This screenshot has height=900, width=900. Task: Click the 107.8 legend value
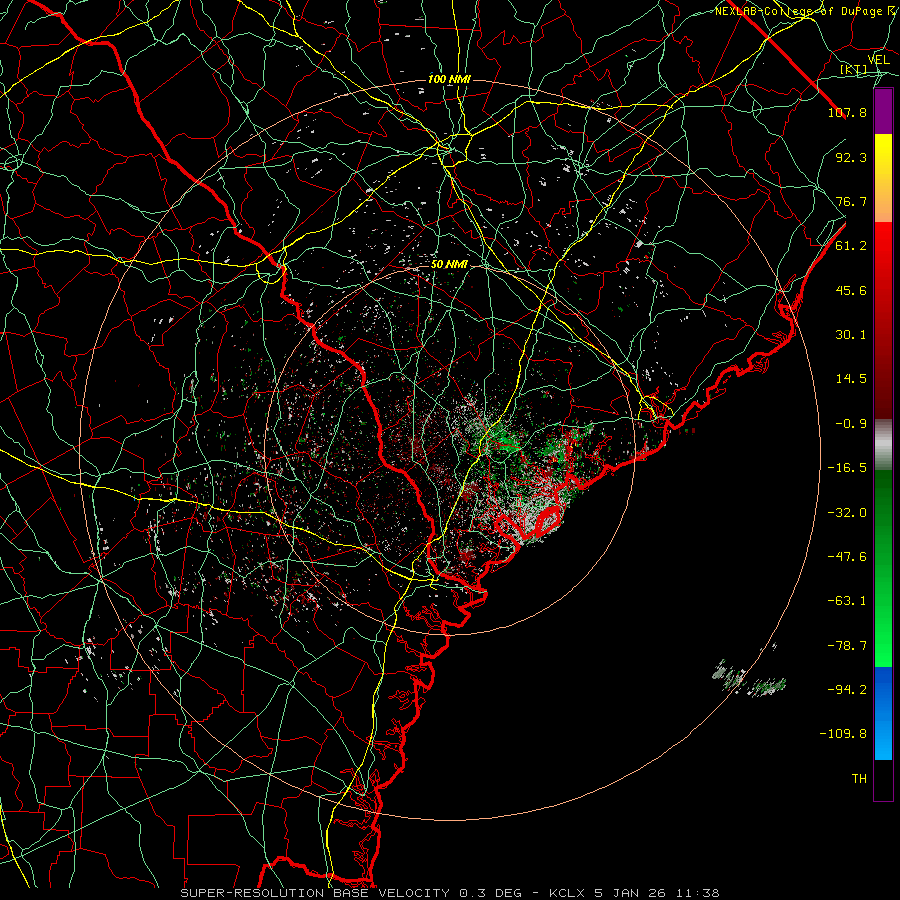click(x=847, y=112)
